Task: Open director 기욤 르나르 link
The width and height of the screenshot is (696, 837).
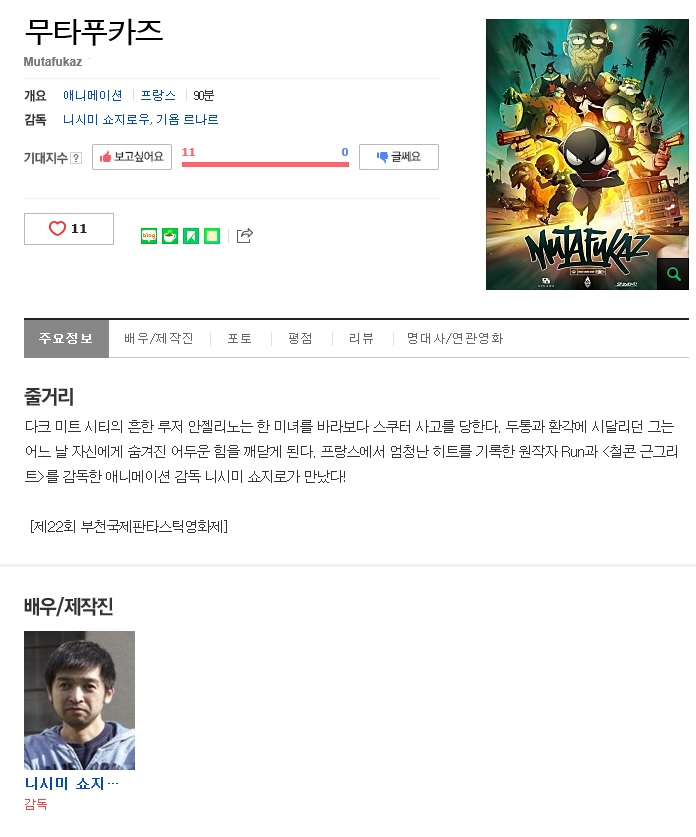Action: (x=187, y=120)
